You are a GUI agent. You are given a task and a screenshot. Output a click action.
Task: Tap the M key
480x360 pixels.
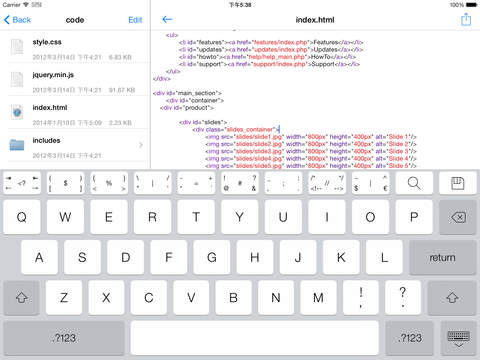[318, 298]
